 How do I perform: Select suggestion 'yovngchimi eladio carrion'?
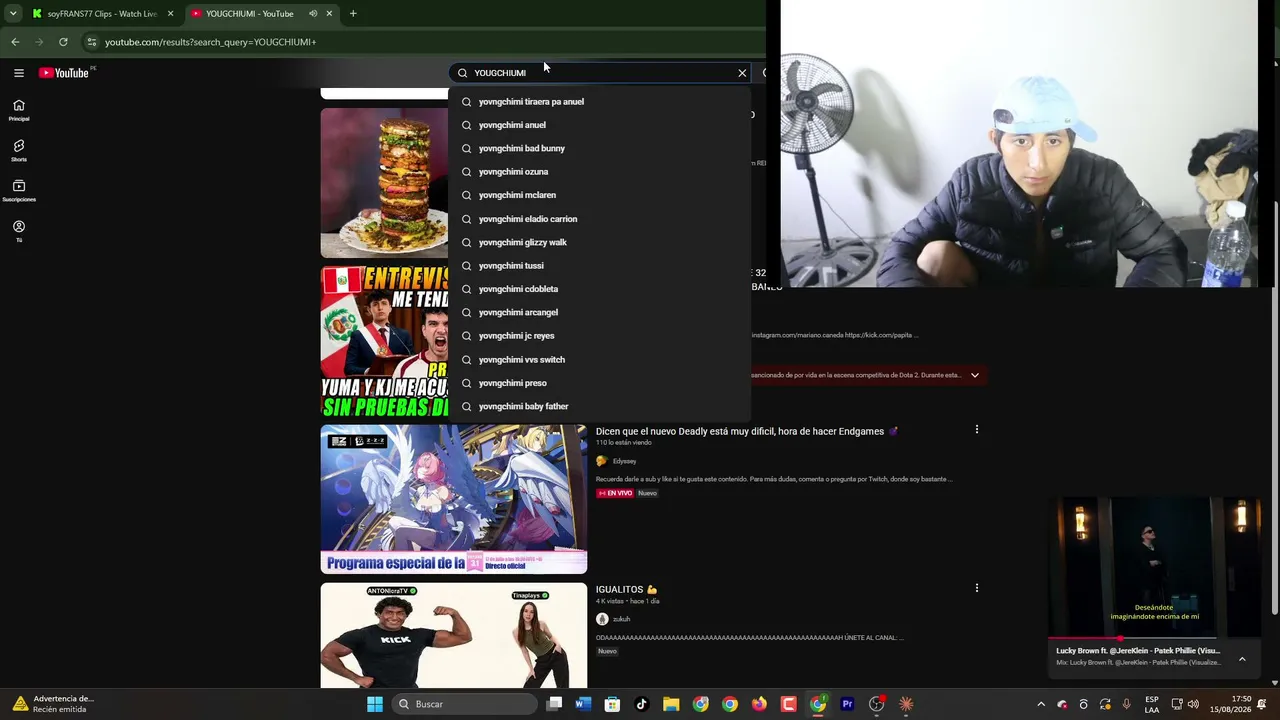point(600,219)
